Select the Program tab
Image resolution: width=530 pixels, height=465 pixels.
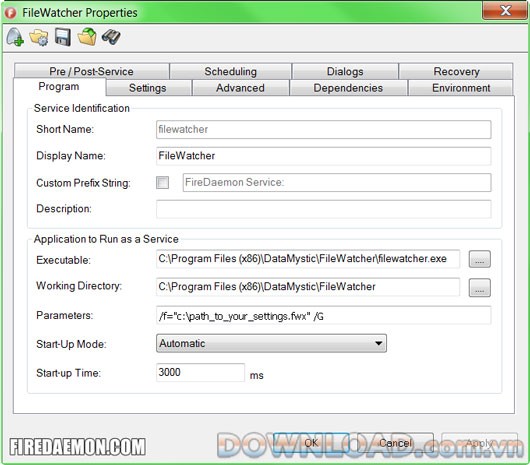point(59,87)
